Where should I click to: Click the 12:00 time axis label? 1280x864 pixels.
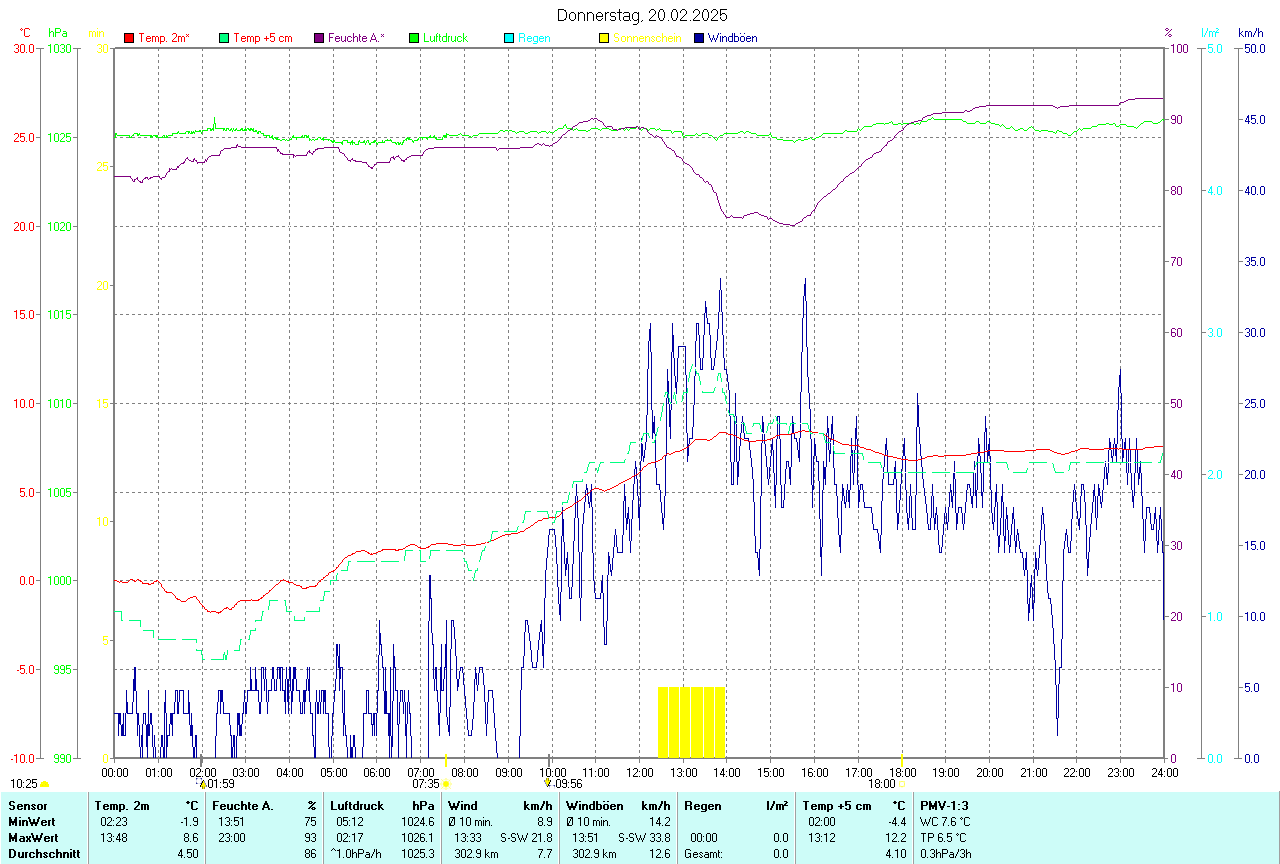click(639, 772)
